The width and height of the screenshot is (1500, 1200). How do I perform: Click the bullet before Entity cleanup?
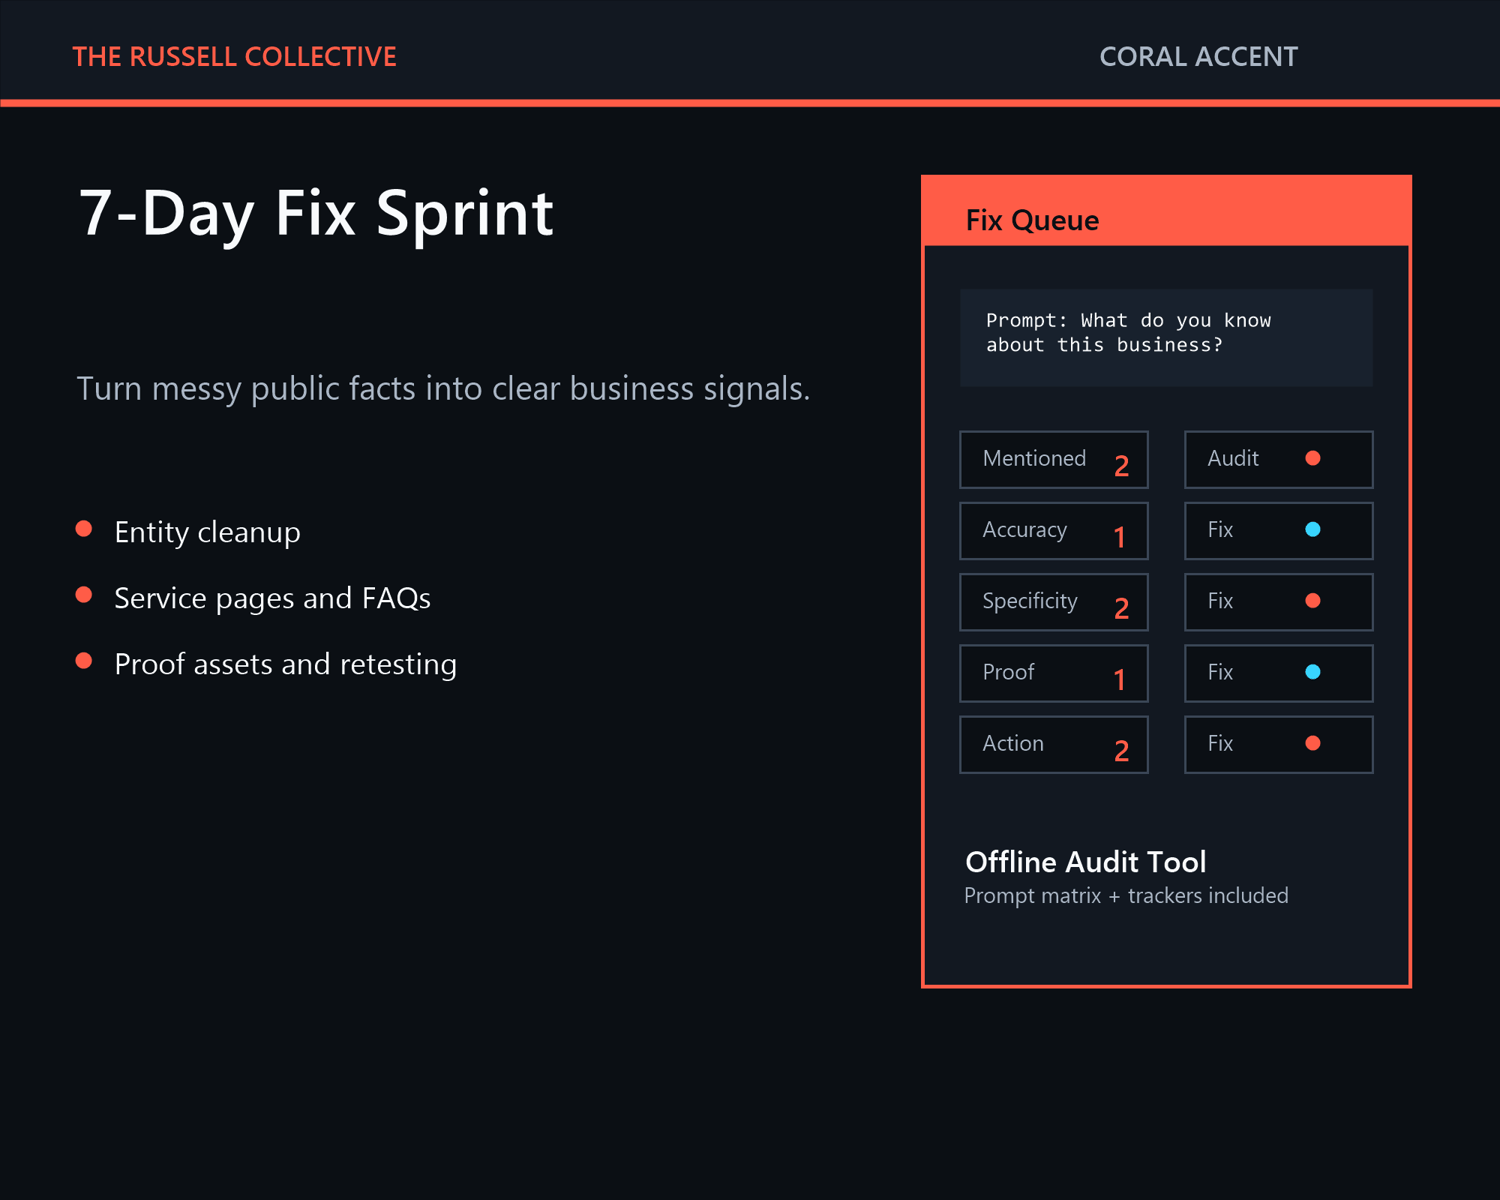point(84,529)
